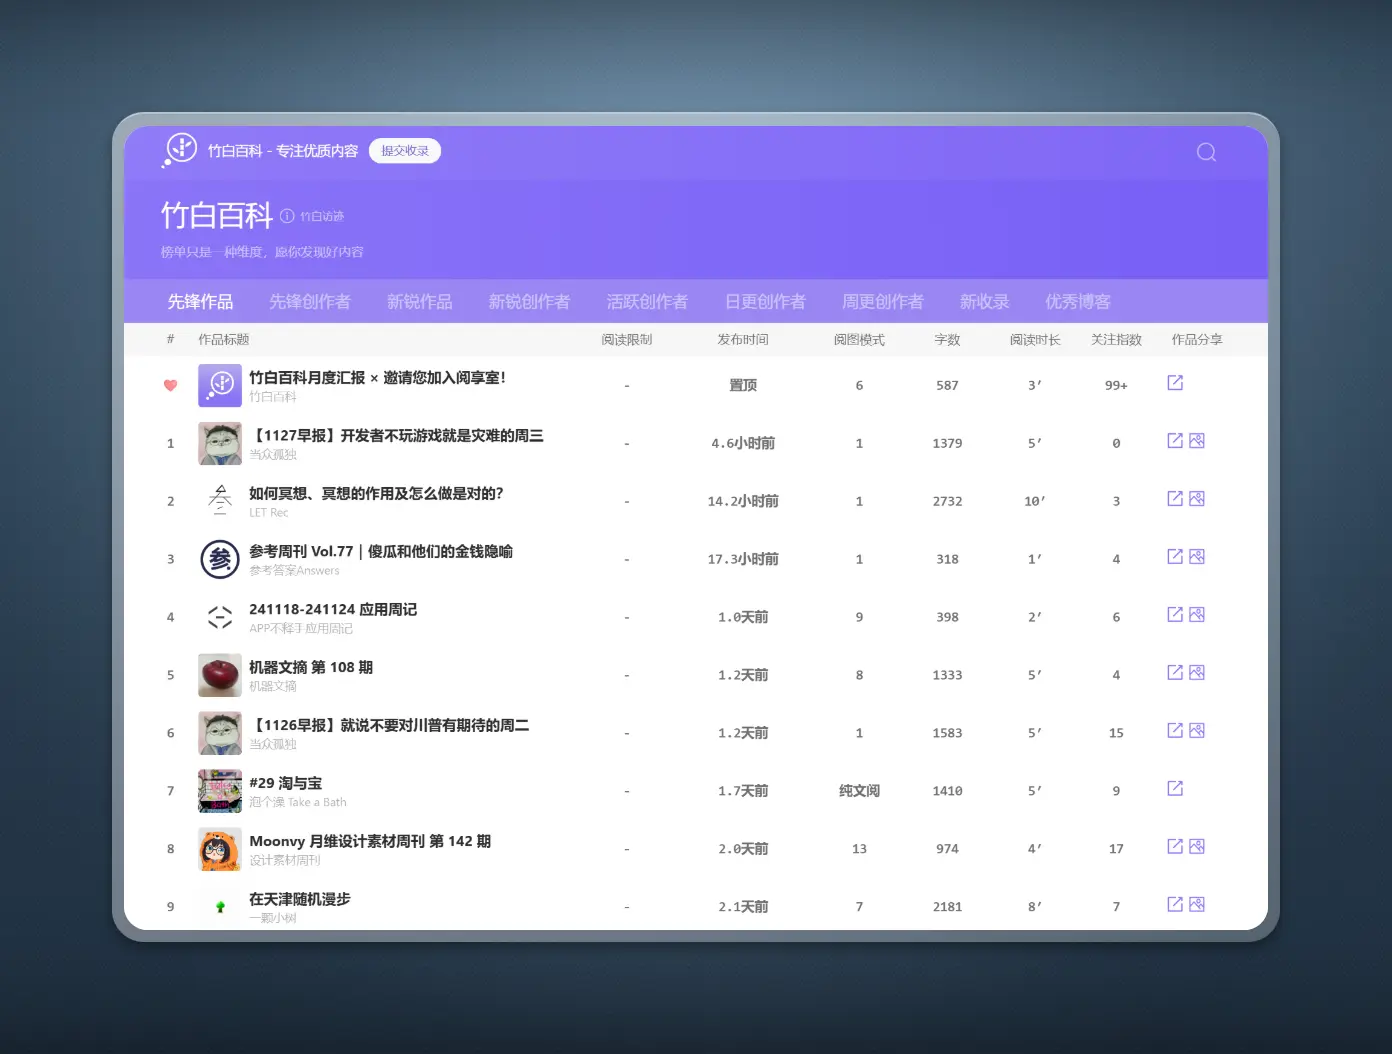Open the 日更创作者 tab

[765, 302]
